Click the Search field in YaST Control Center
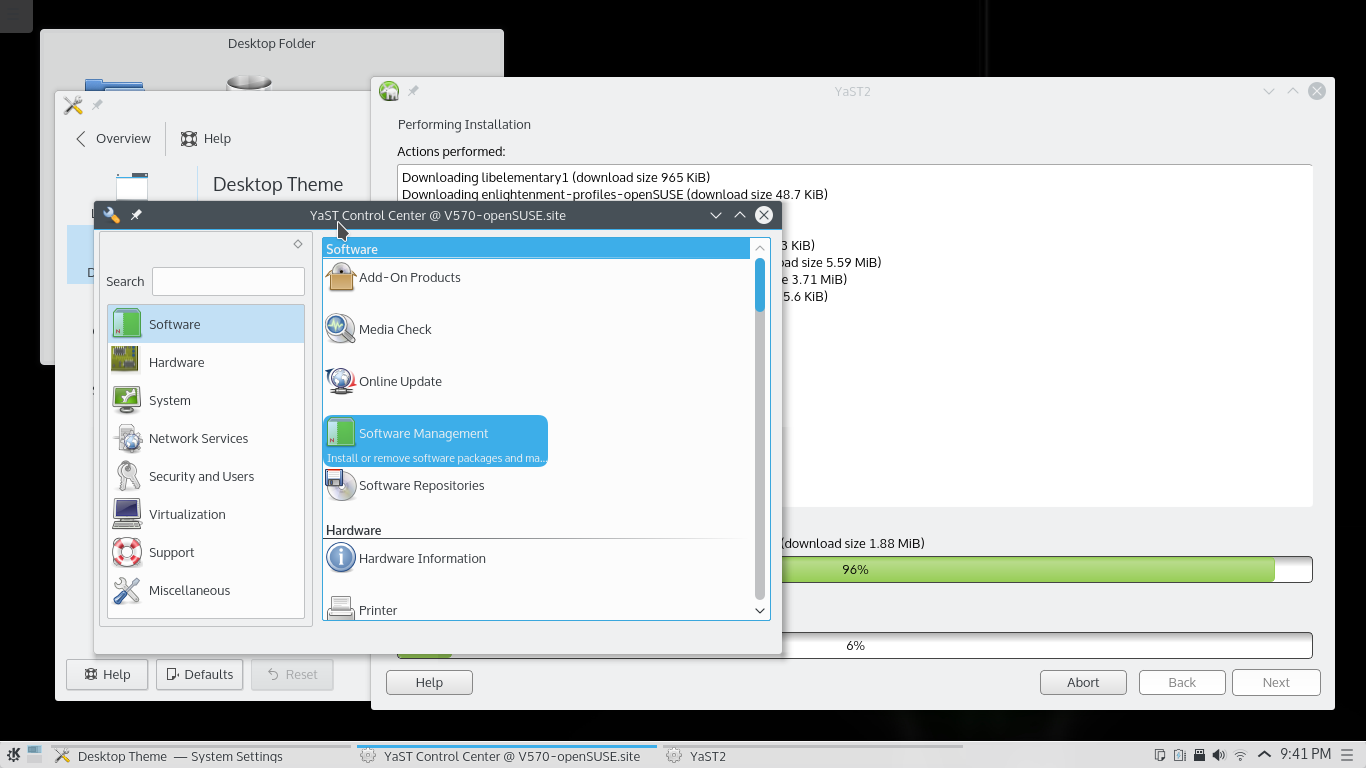This screenshot has height=768, width=1366. (x=228, y=281)
